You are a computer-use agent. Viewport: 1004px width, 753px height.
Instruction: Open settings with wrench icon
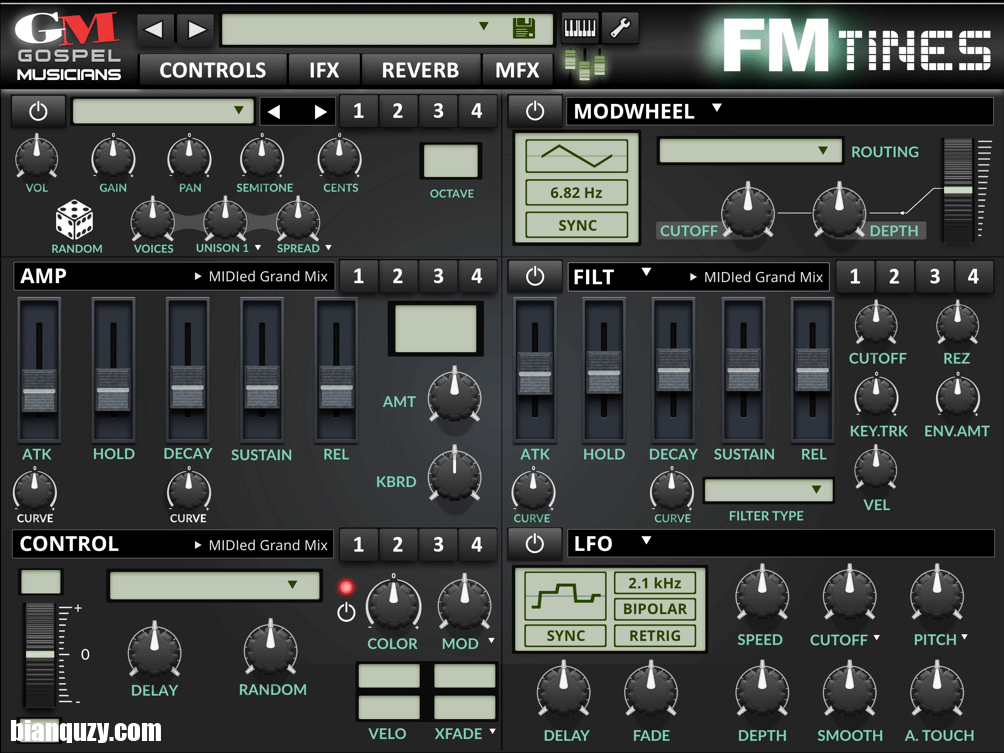[x=620, y=28]
